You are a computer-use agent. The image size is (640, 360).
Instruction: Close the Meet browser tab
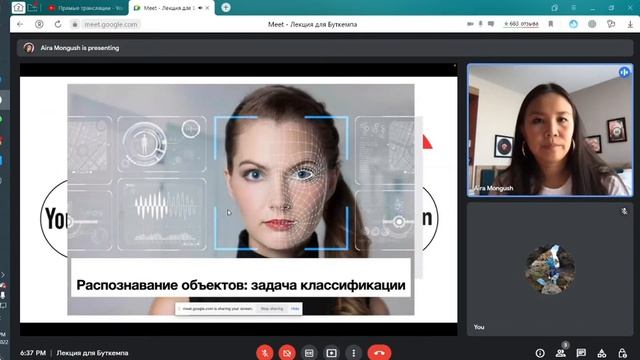click(x=207, y=8)
